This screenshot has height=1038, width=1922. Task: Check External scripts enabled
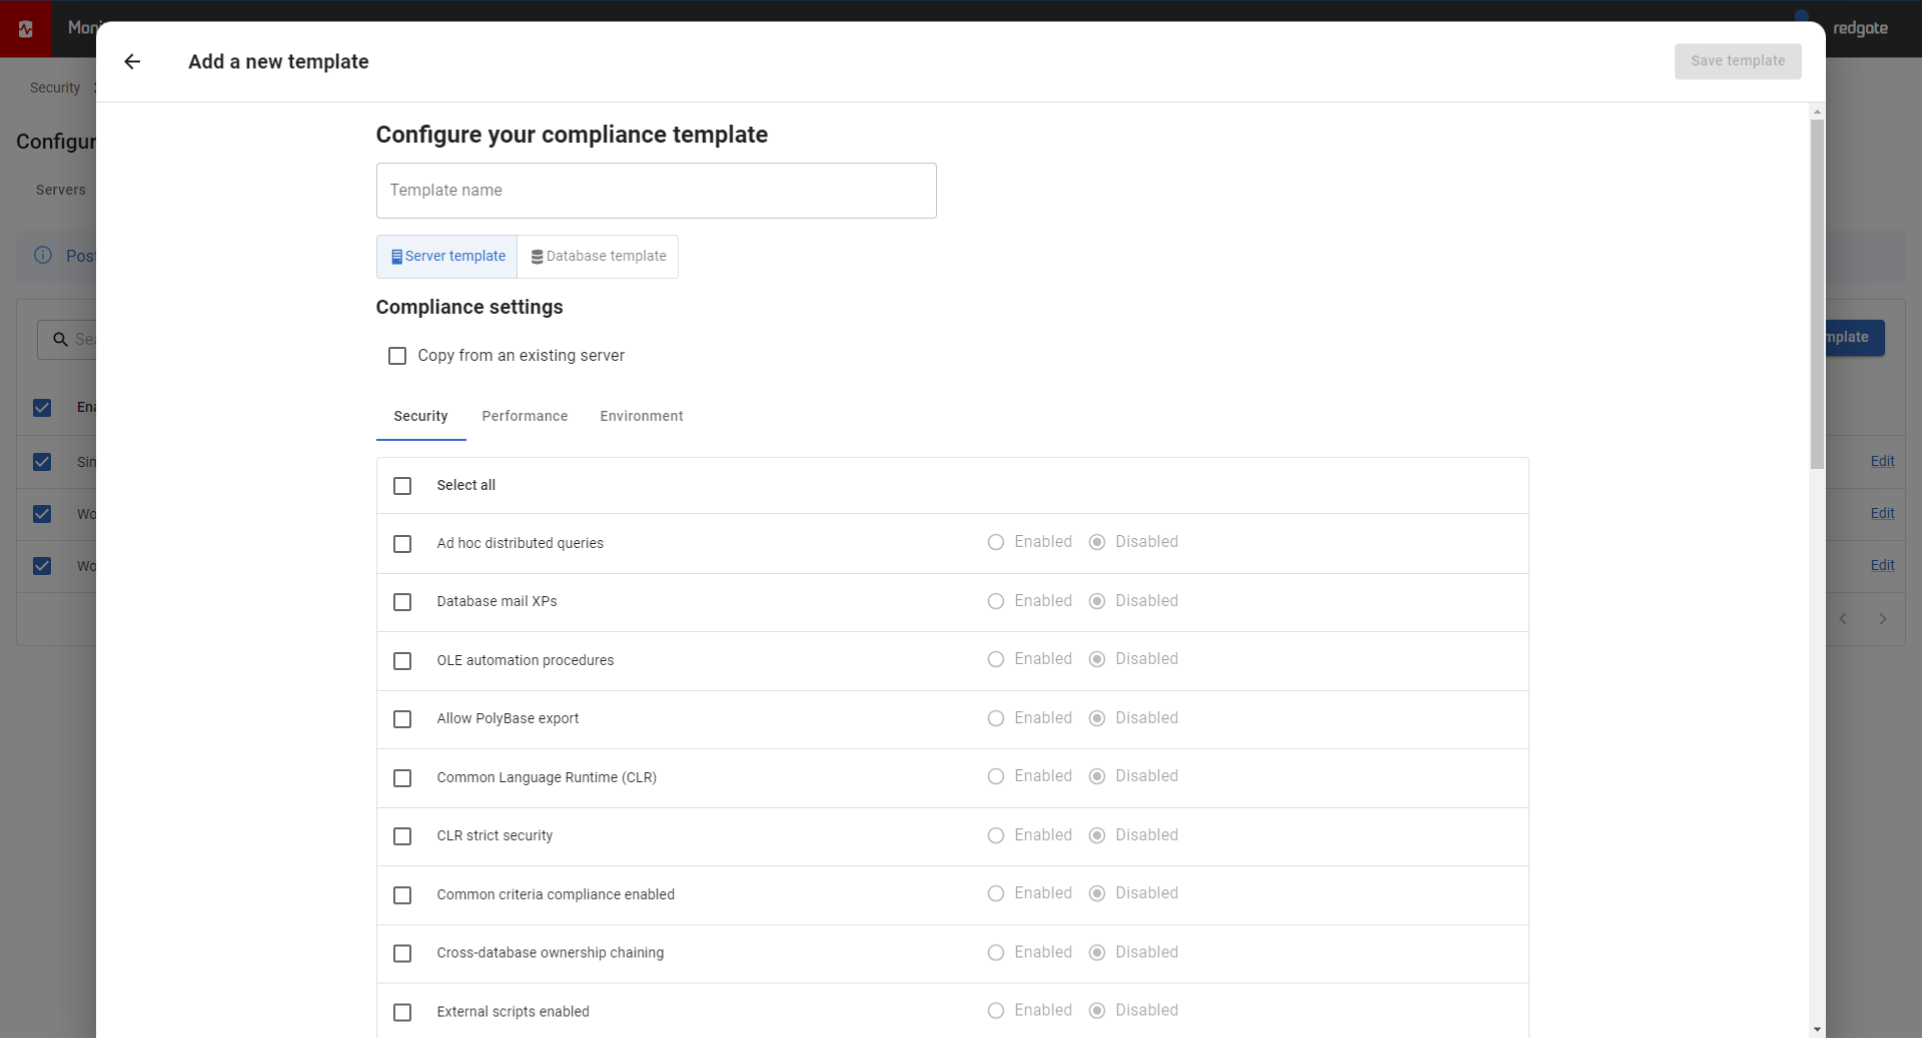pos(402,1012)
